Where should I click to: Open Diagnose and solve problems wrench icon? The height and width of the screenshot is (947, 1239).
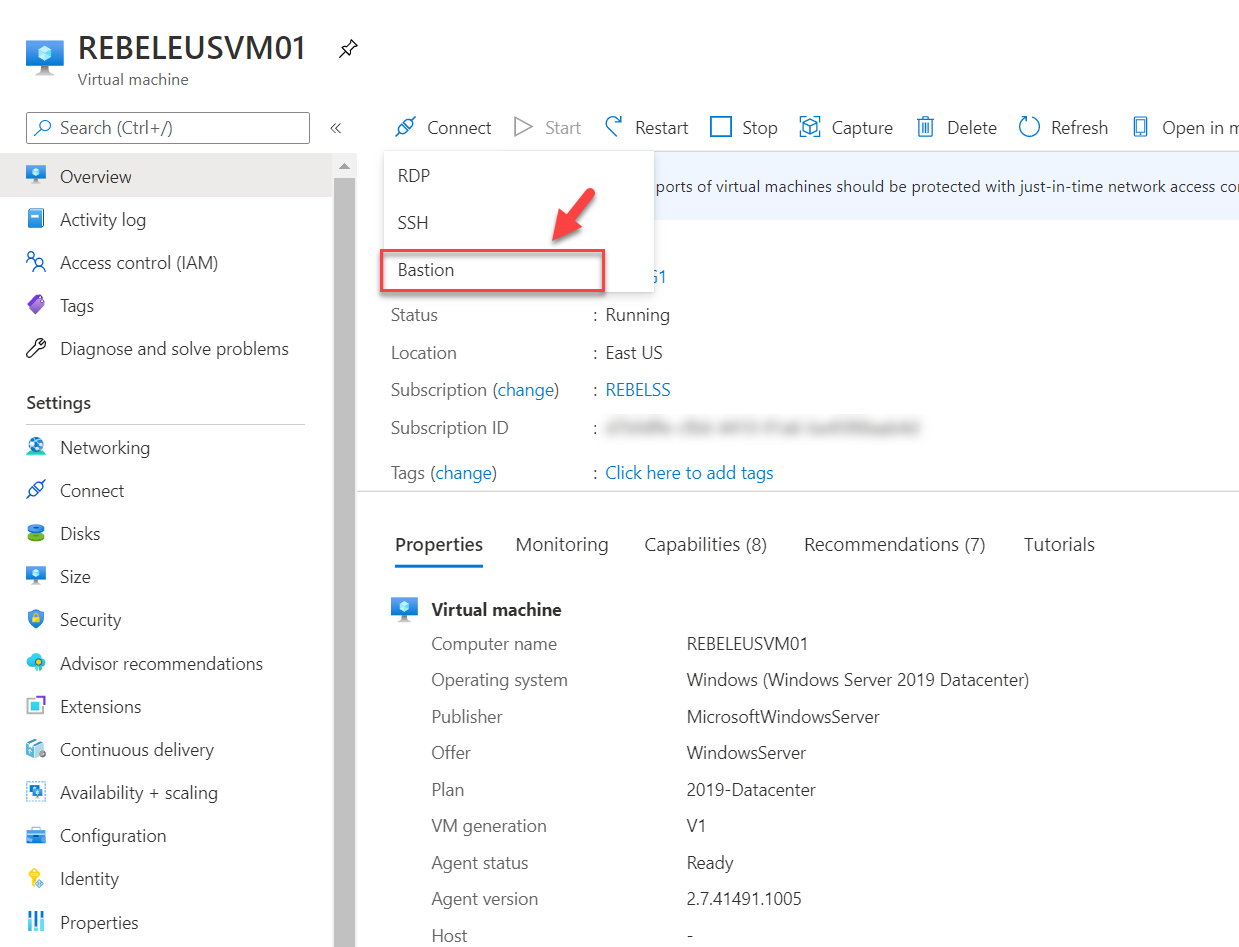(36, 348)
